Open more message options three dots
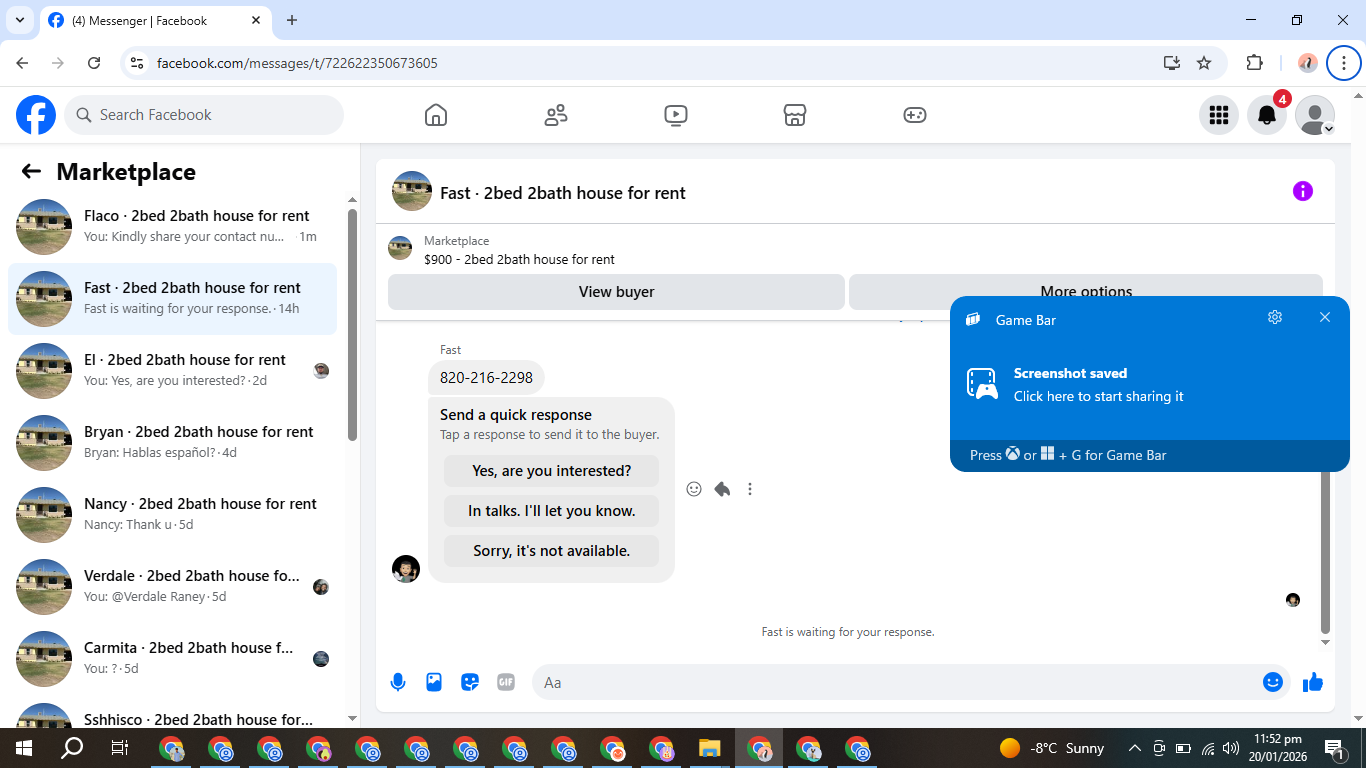 [x=750, y=489]
